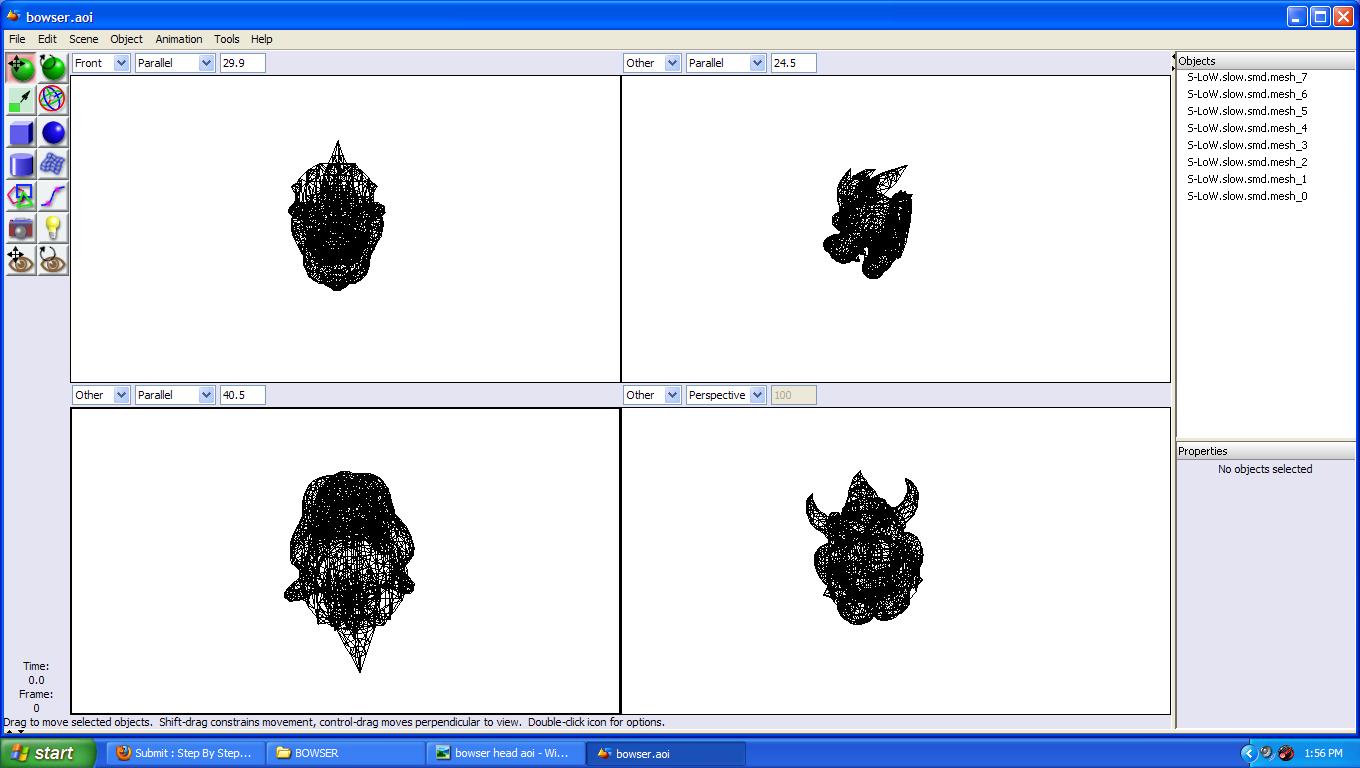Click the Frame 0 readout
Screen dimensions: 1360x768
pyautogui.click(x=36, y=701)
